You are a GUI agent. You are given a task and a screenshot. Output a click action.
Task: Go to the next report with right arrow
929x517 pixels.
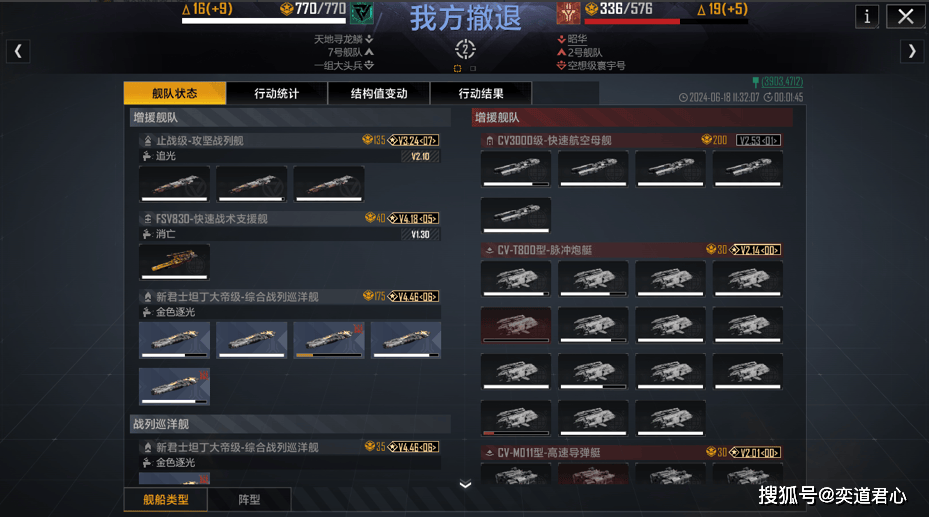point(912,52)
